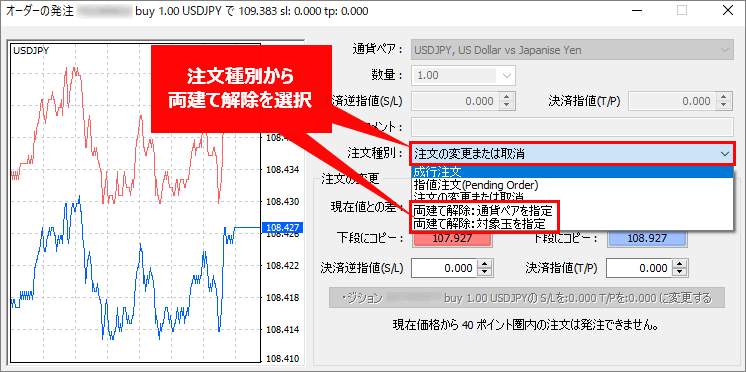Close the オーダーの発注 window
Screen dimensions: 746x372
[x=728, y=10]
